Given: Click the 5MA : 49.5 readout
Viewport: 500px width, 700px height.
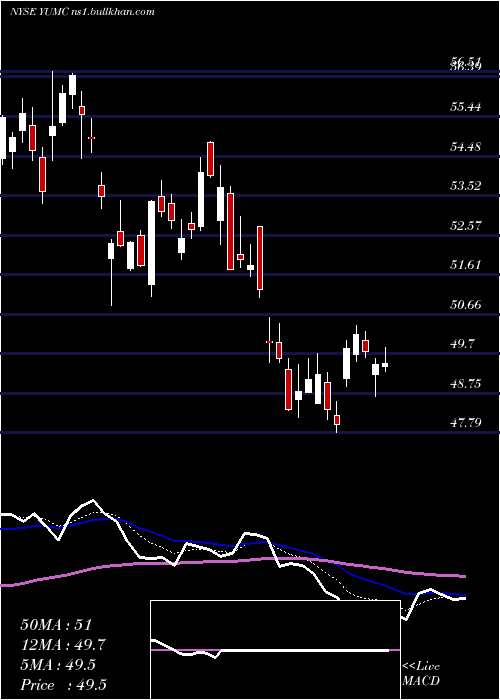Looking at the screenshot, I should pos(58,665).
